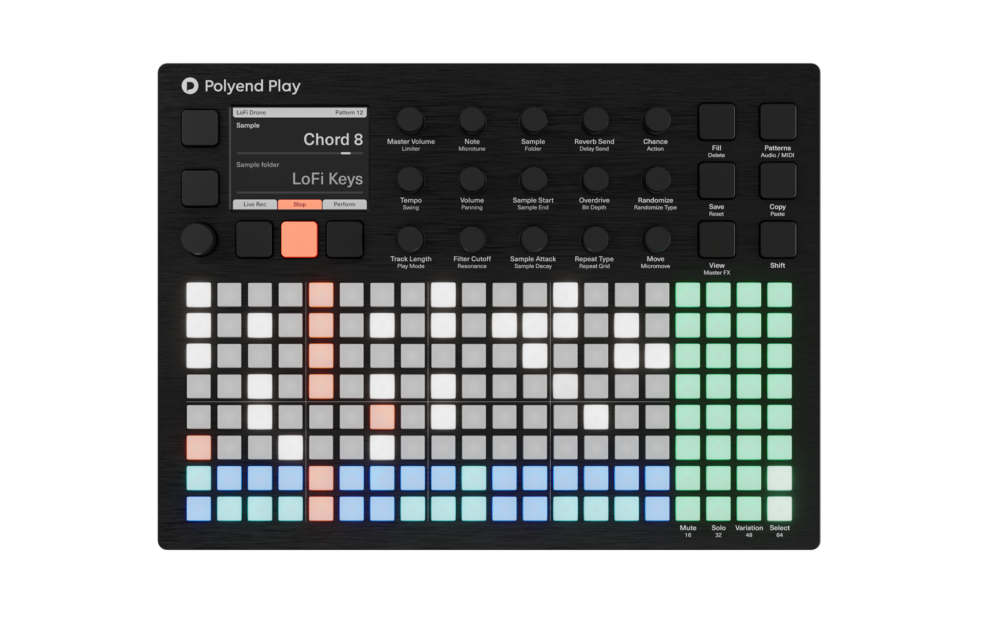Tap the orange pad in the grid's first column
Screen dimensions: 1000x625
point(198,447)
